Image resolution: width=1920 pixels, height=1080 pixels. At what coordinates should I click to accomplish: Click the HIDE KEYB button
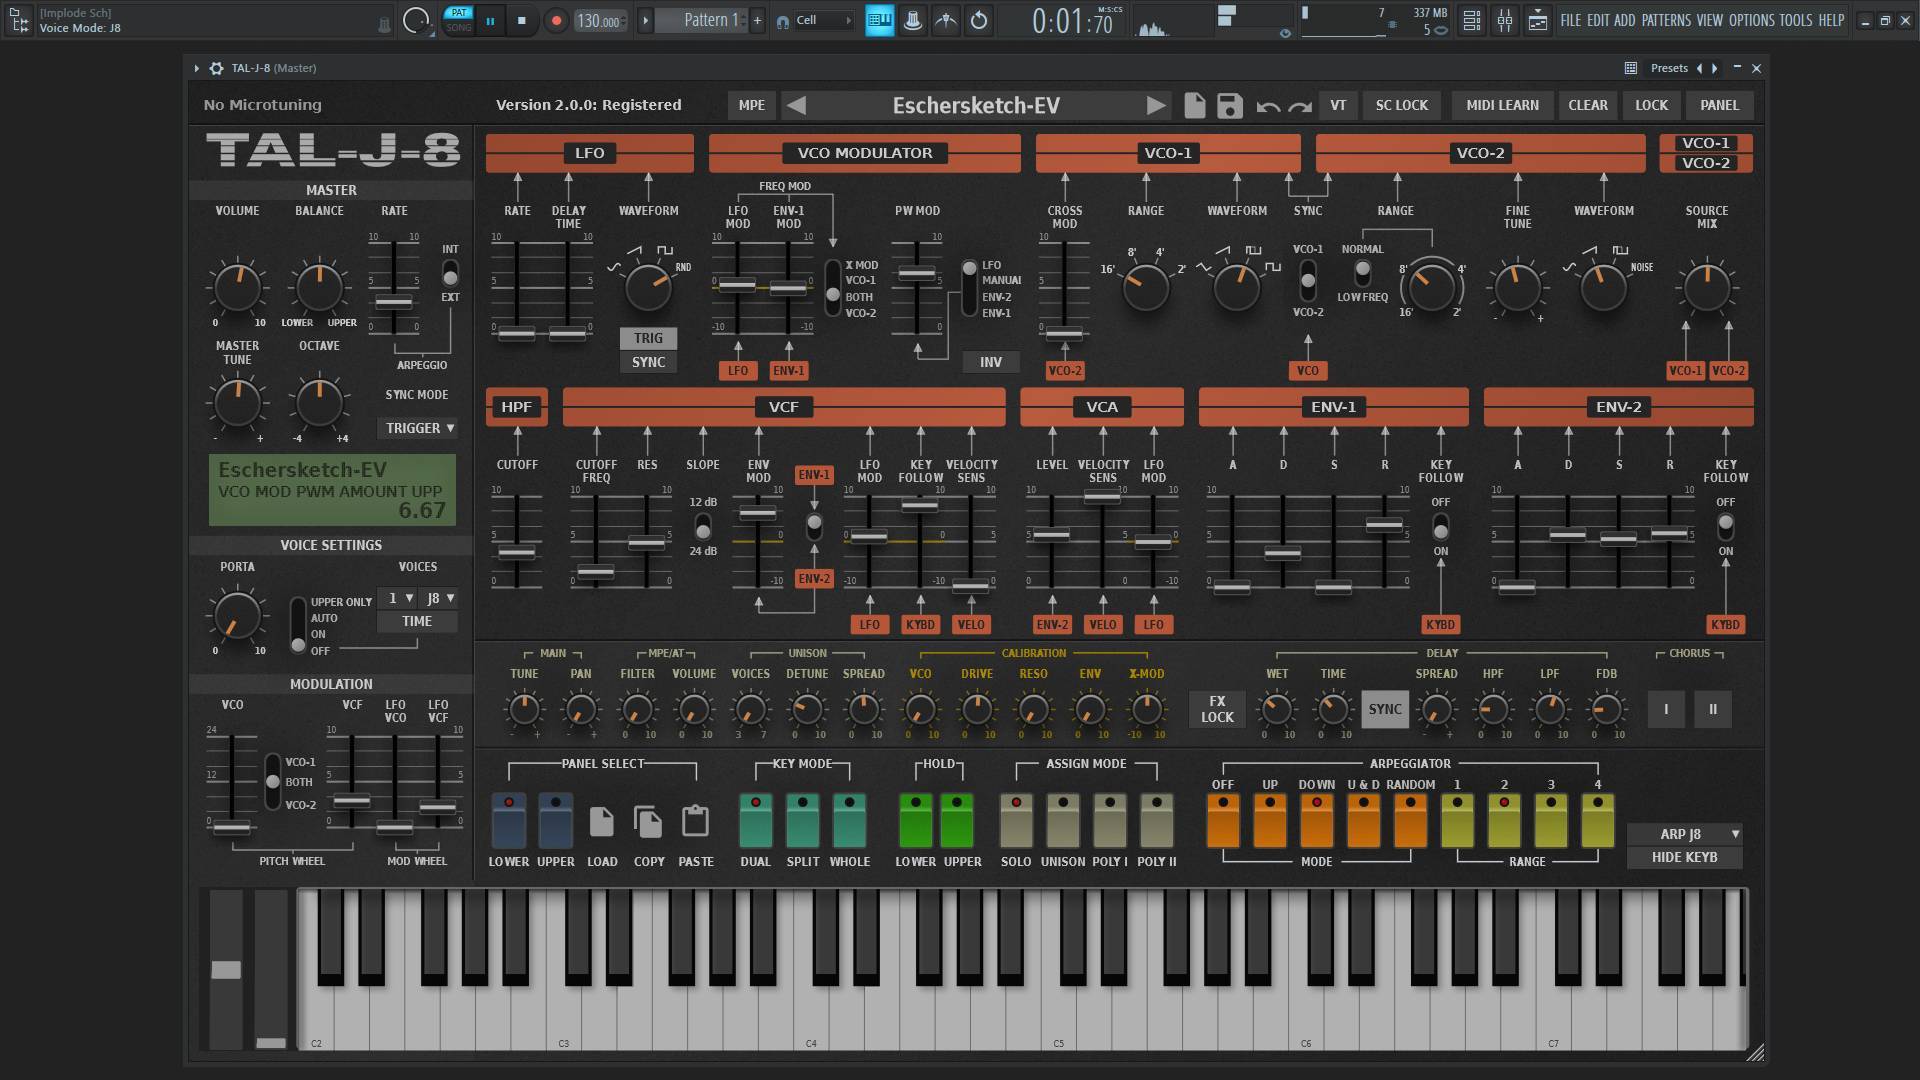(x=1685, y=857)
